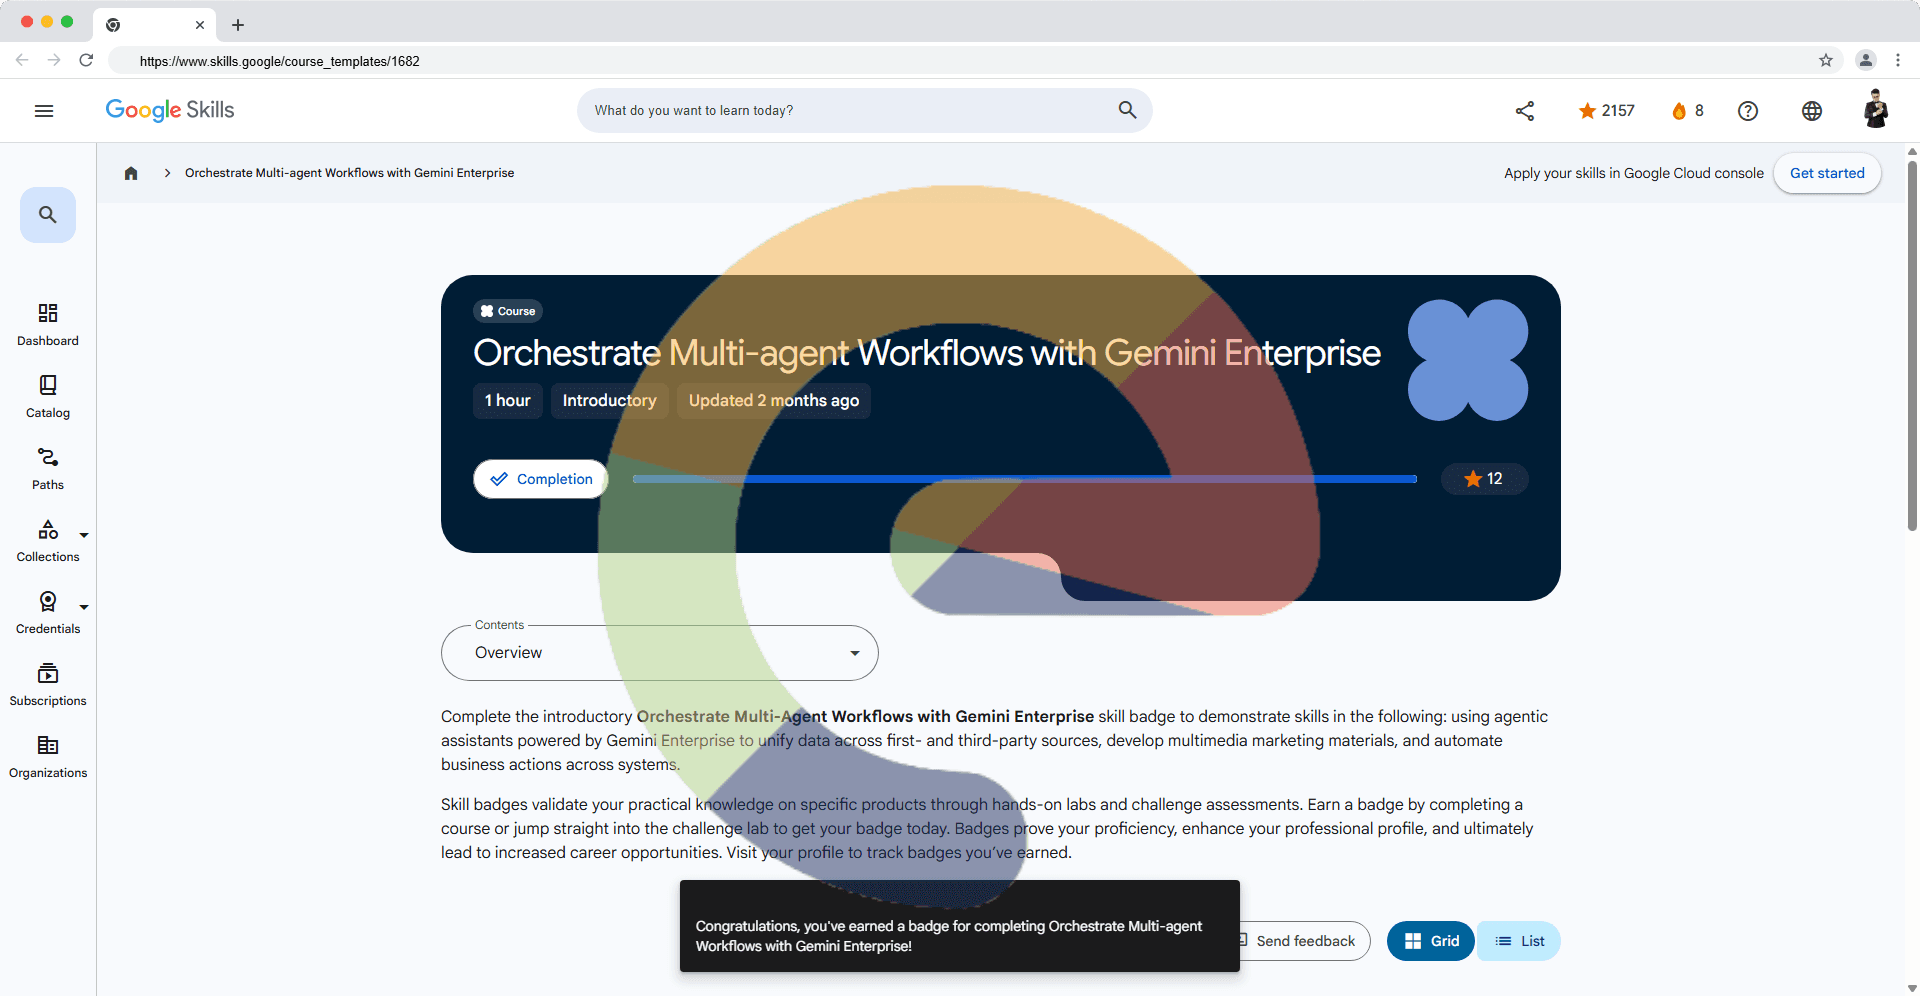Bookmark the page with the star icon
The image size is (1920, 996).
(x=1826, y=60)
